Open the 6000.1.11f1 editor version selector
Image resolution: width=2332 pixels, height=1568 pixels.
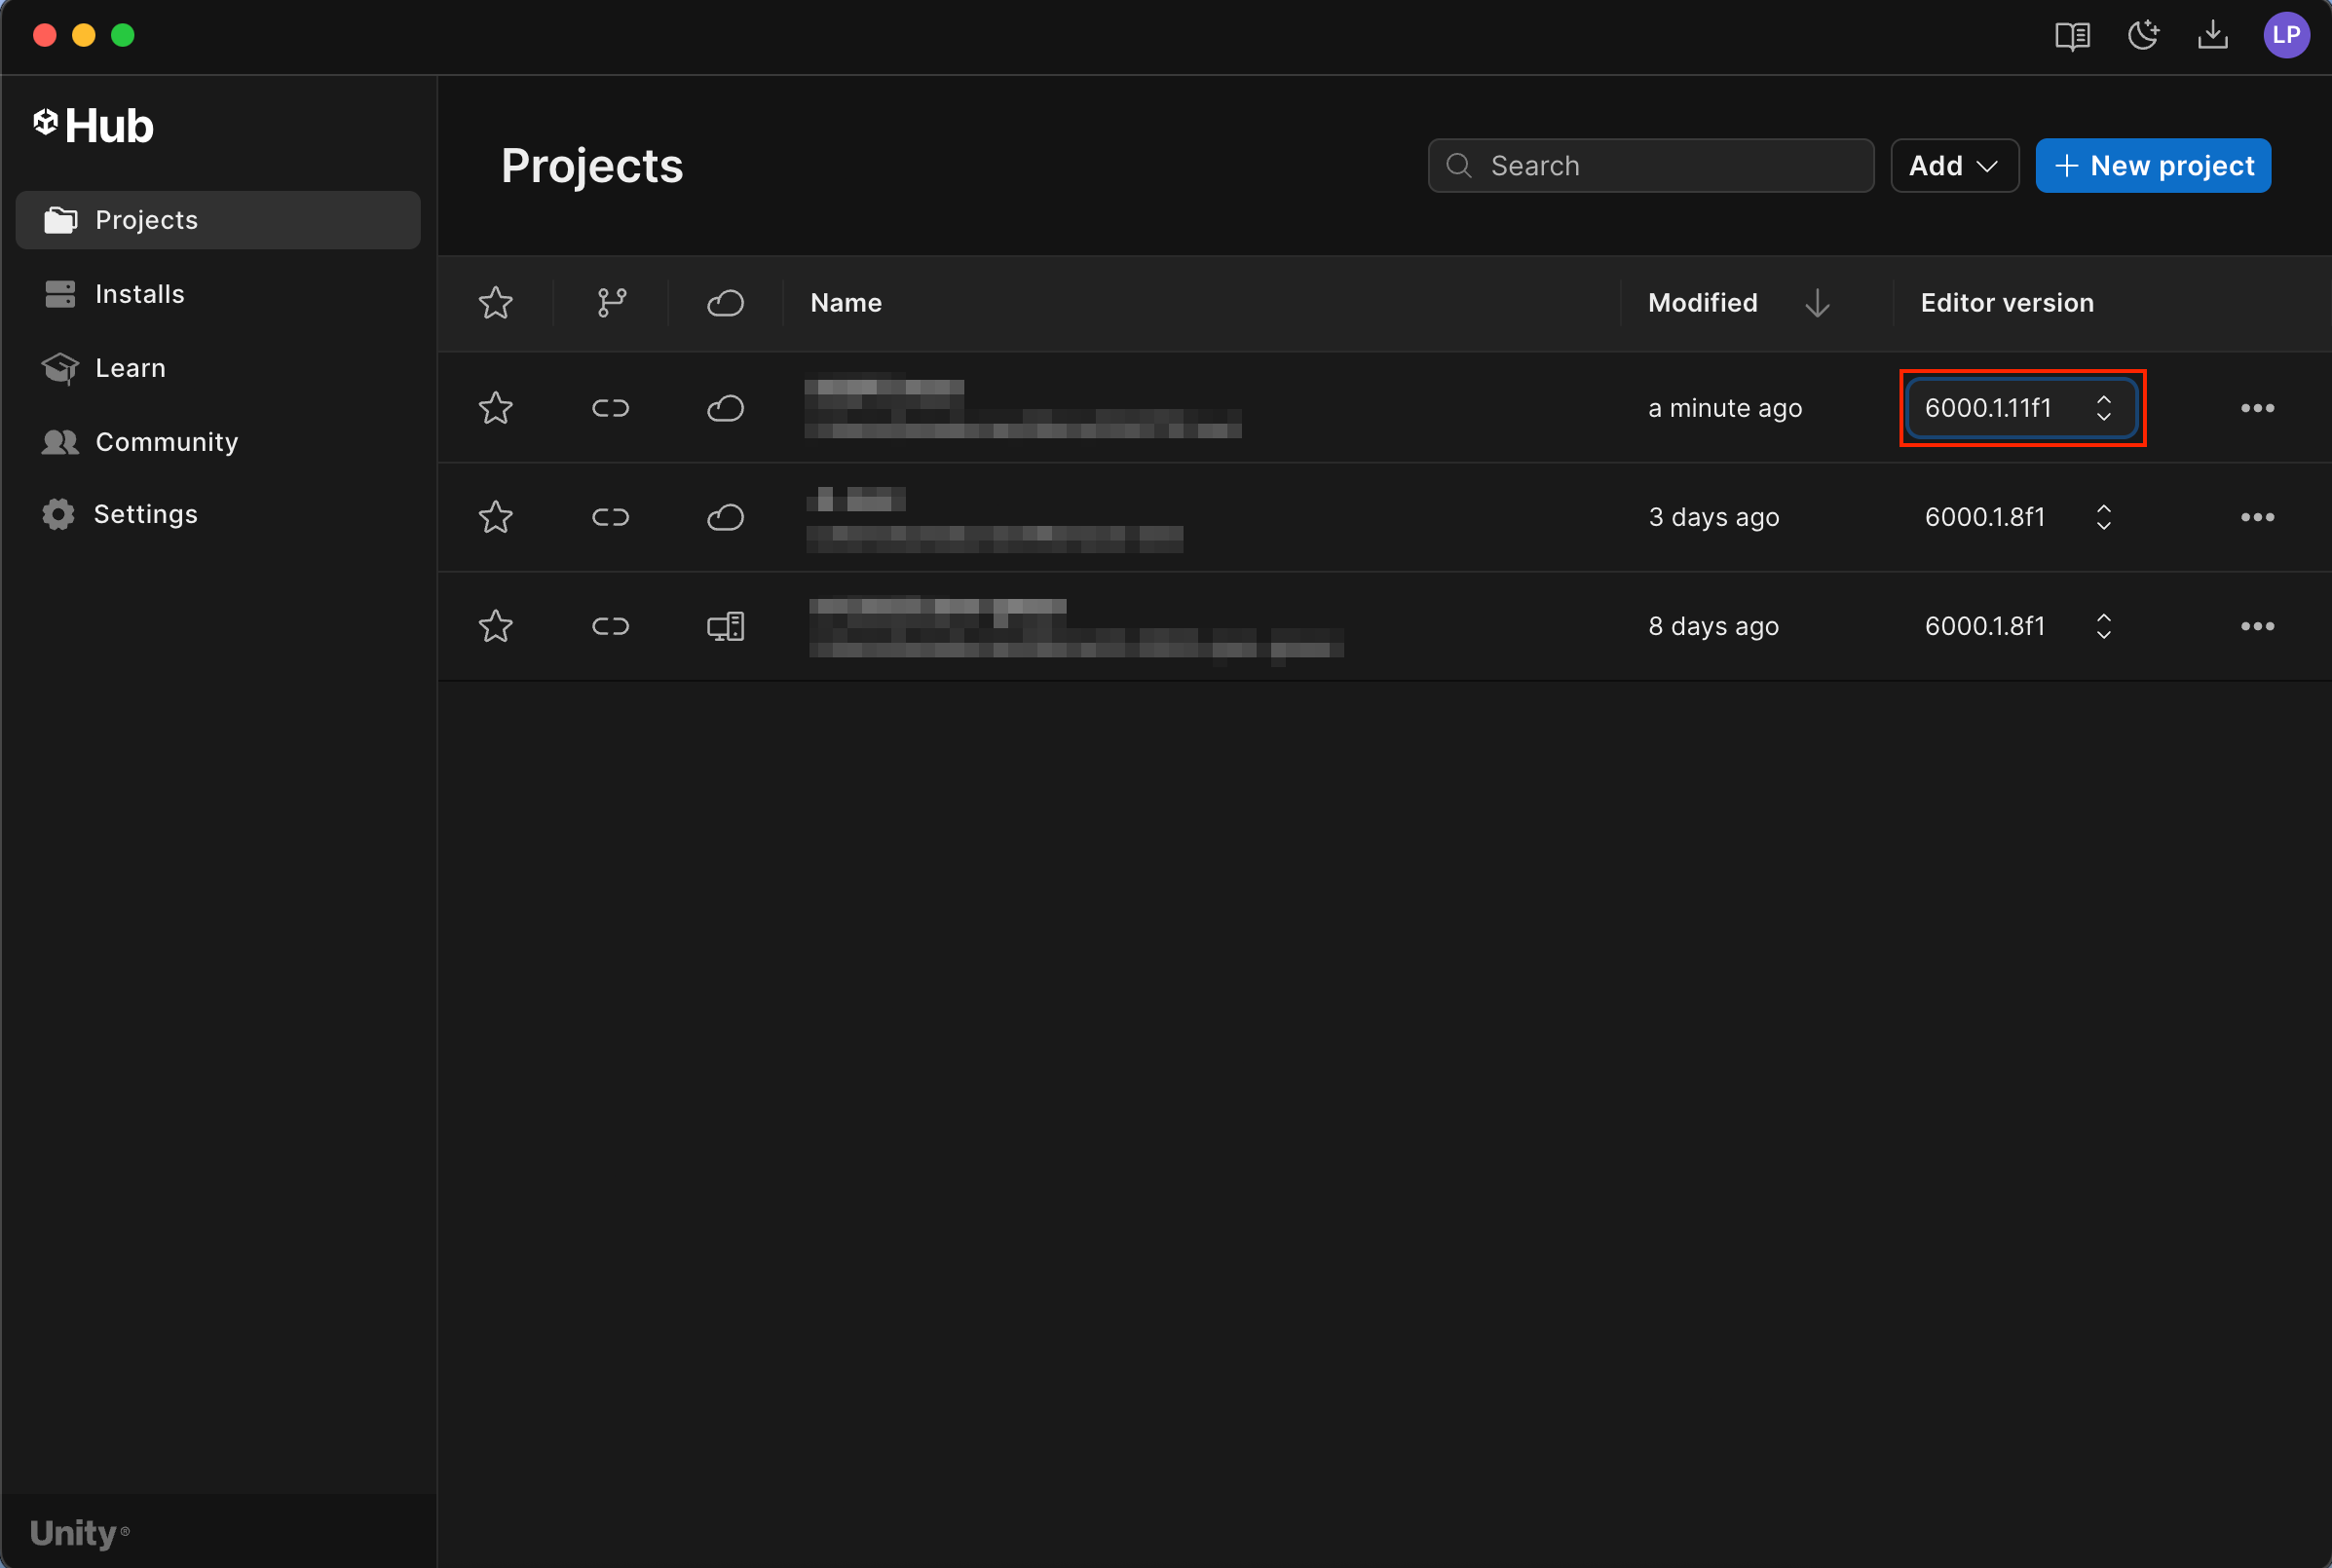point(2020,408)
